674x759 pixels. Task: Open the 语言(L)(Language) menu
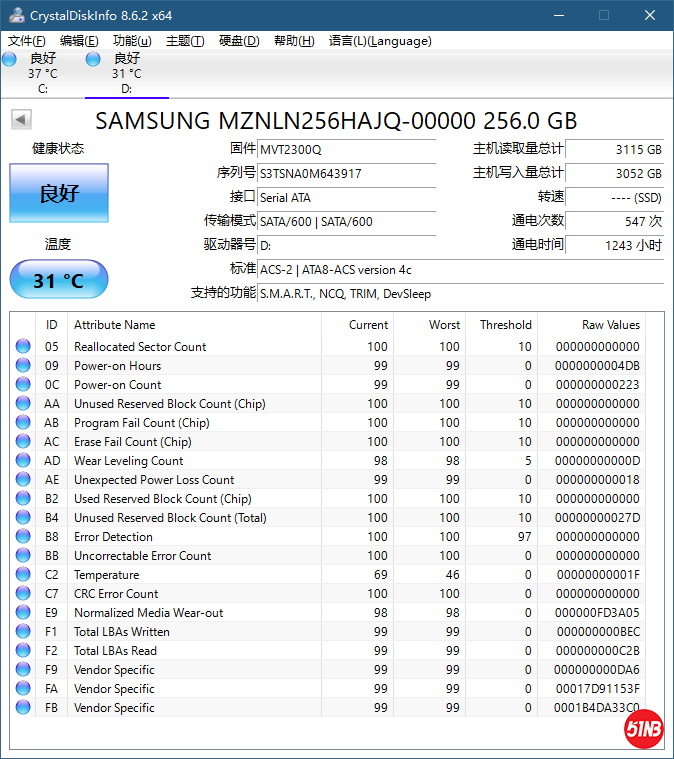[380, 41]
